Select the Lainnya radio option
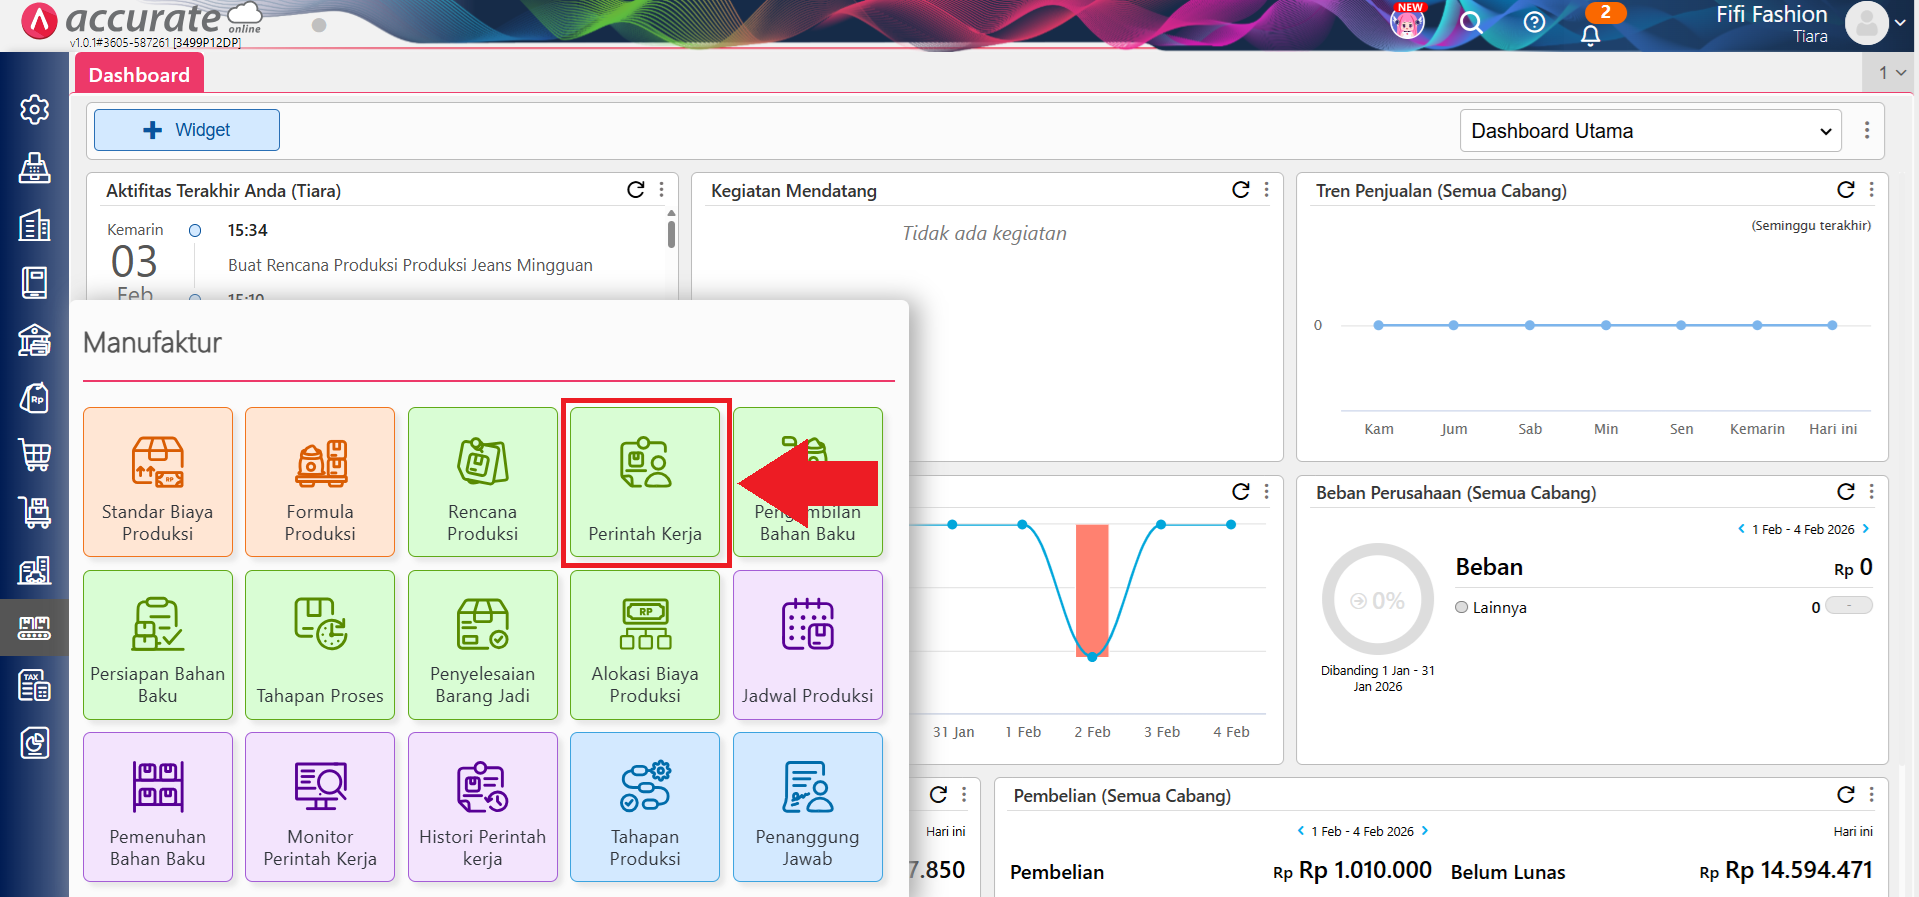The width and height of the screenshot is (1919, 897). pyautogui.click(x=1462, y=607)
